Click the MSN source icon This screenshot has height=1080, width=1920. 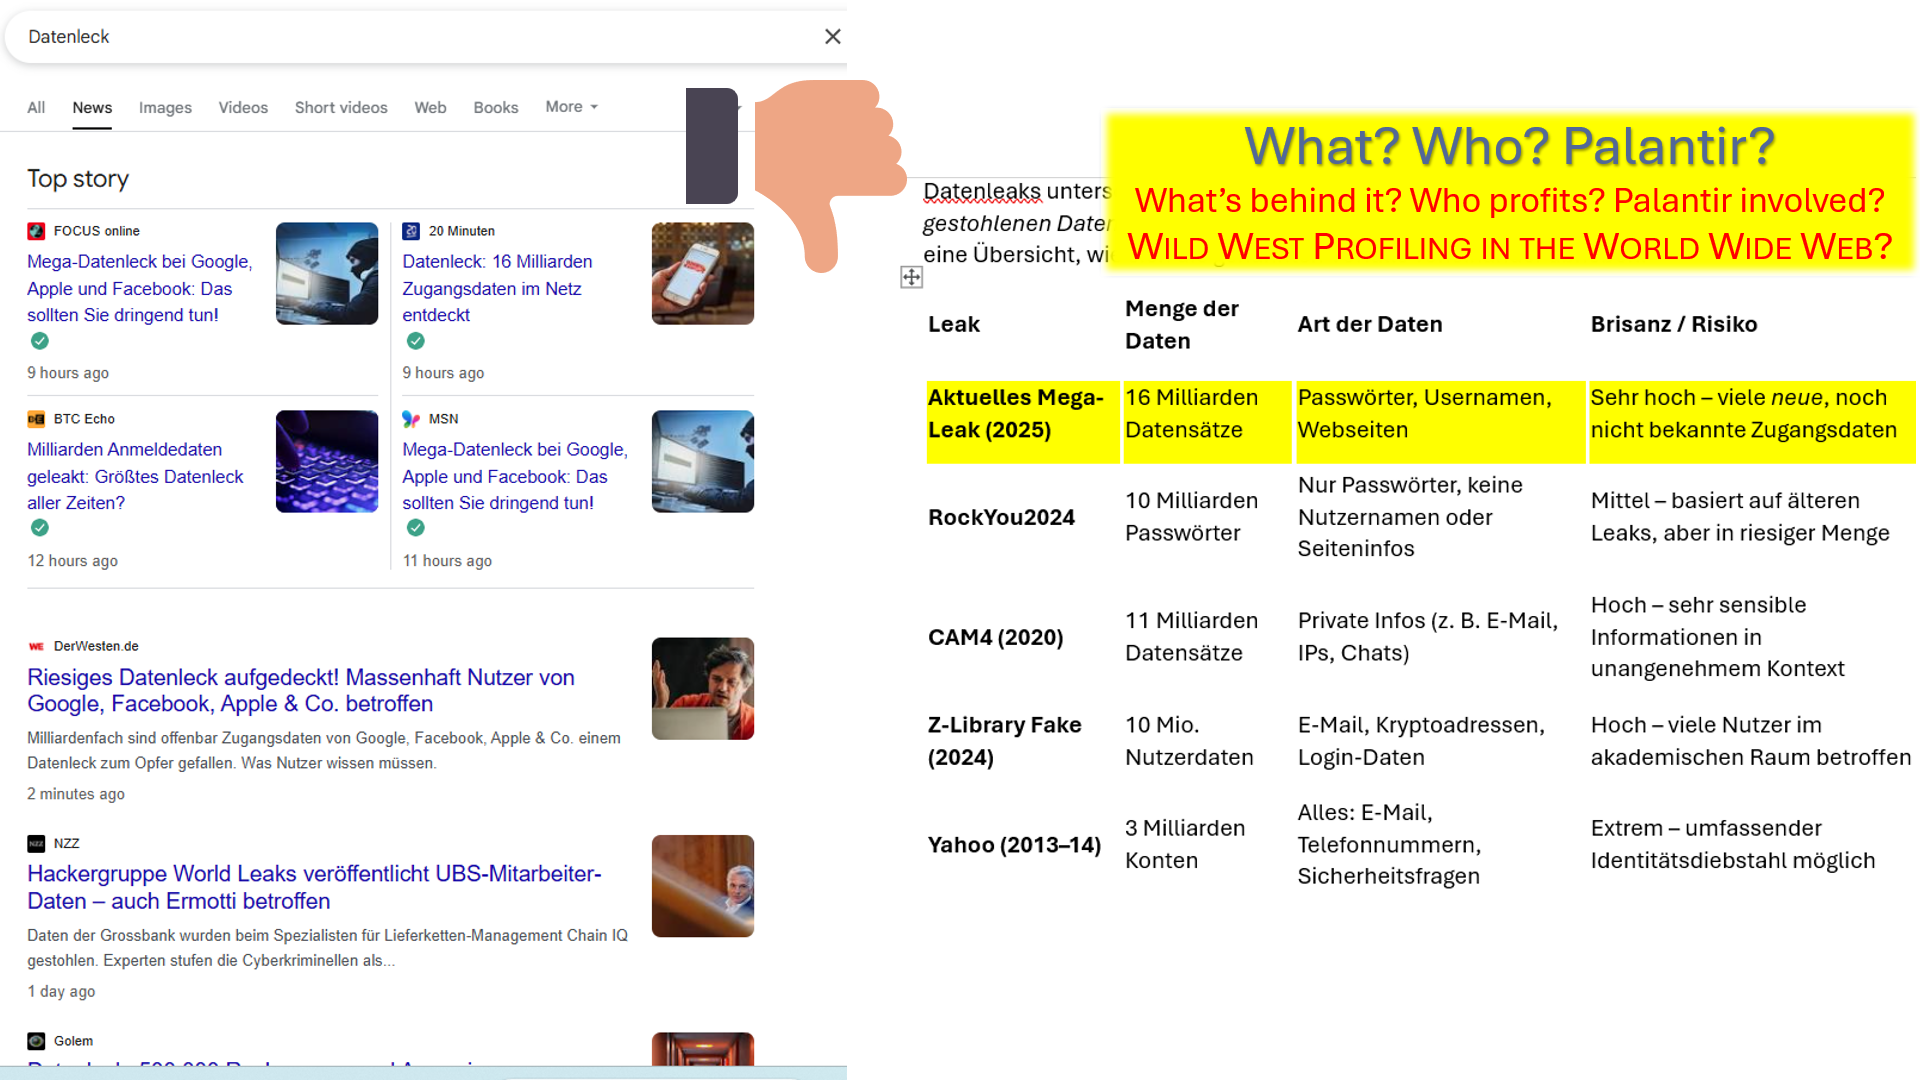(x=411, y=419)
